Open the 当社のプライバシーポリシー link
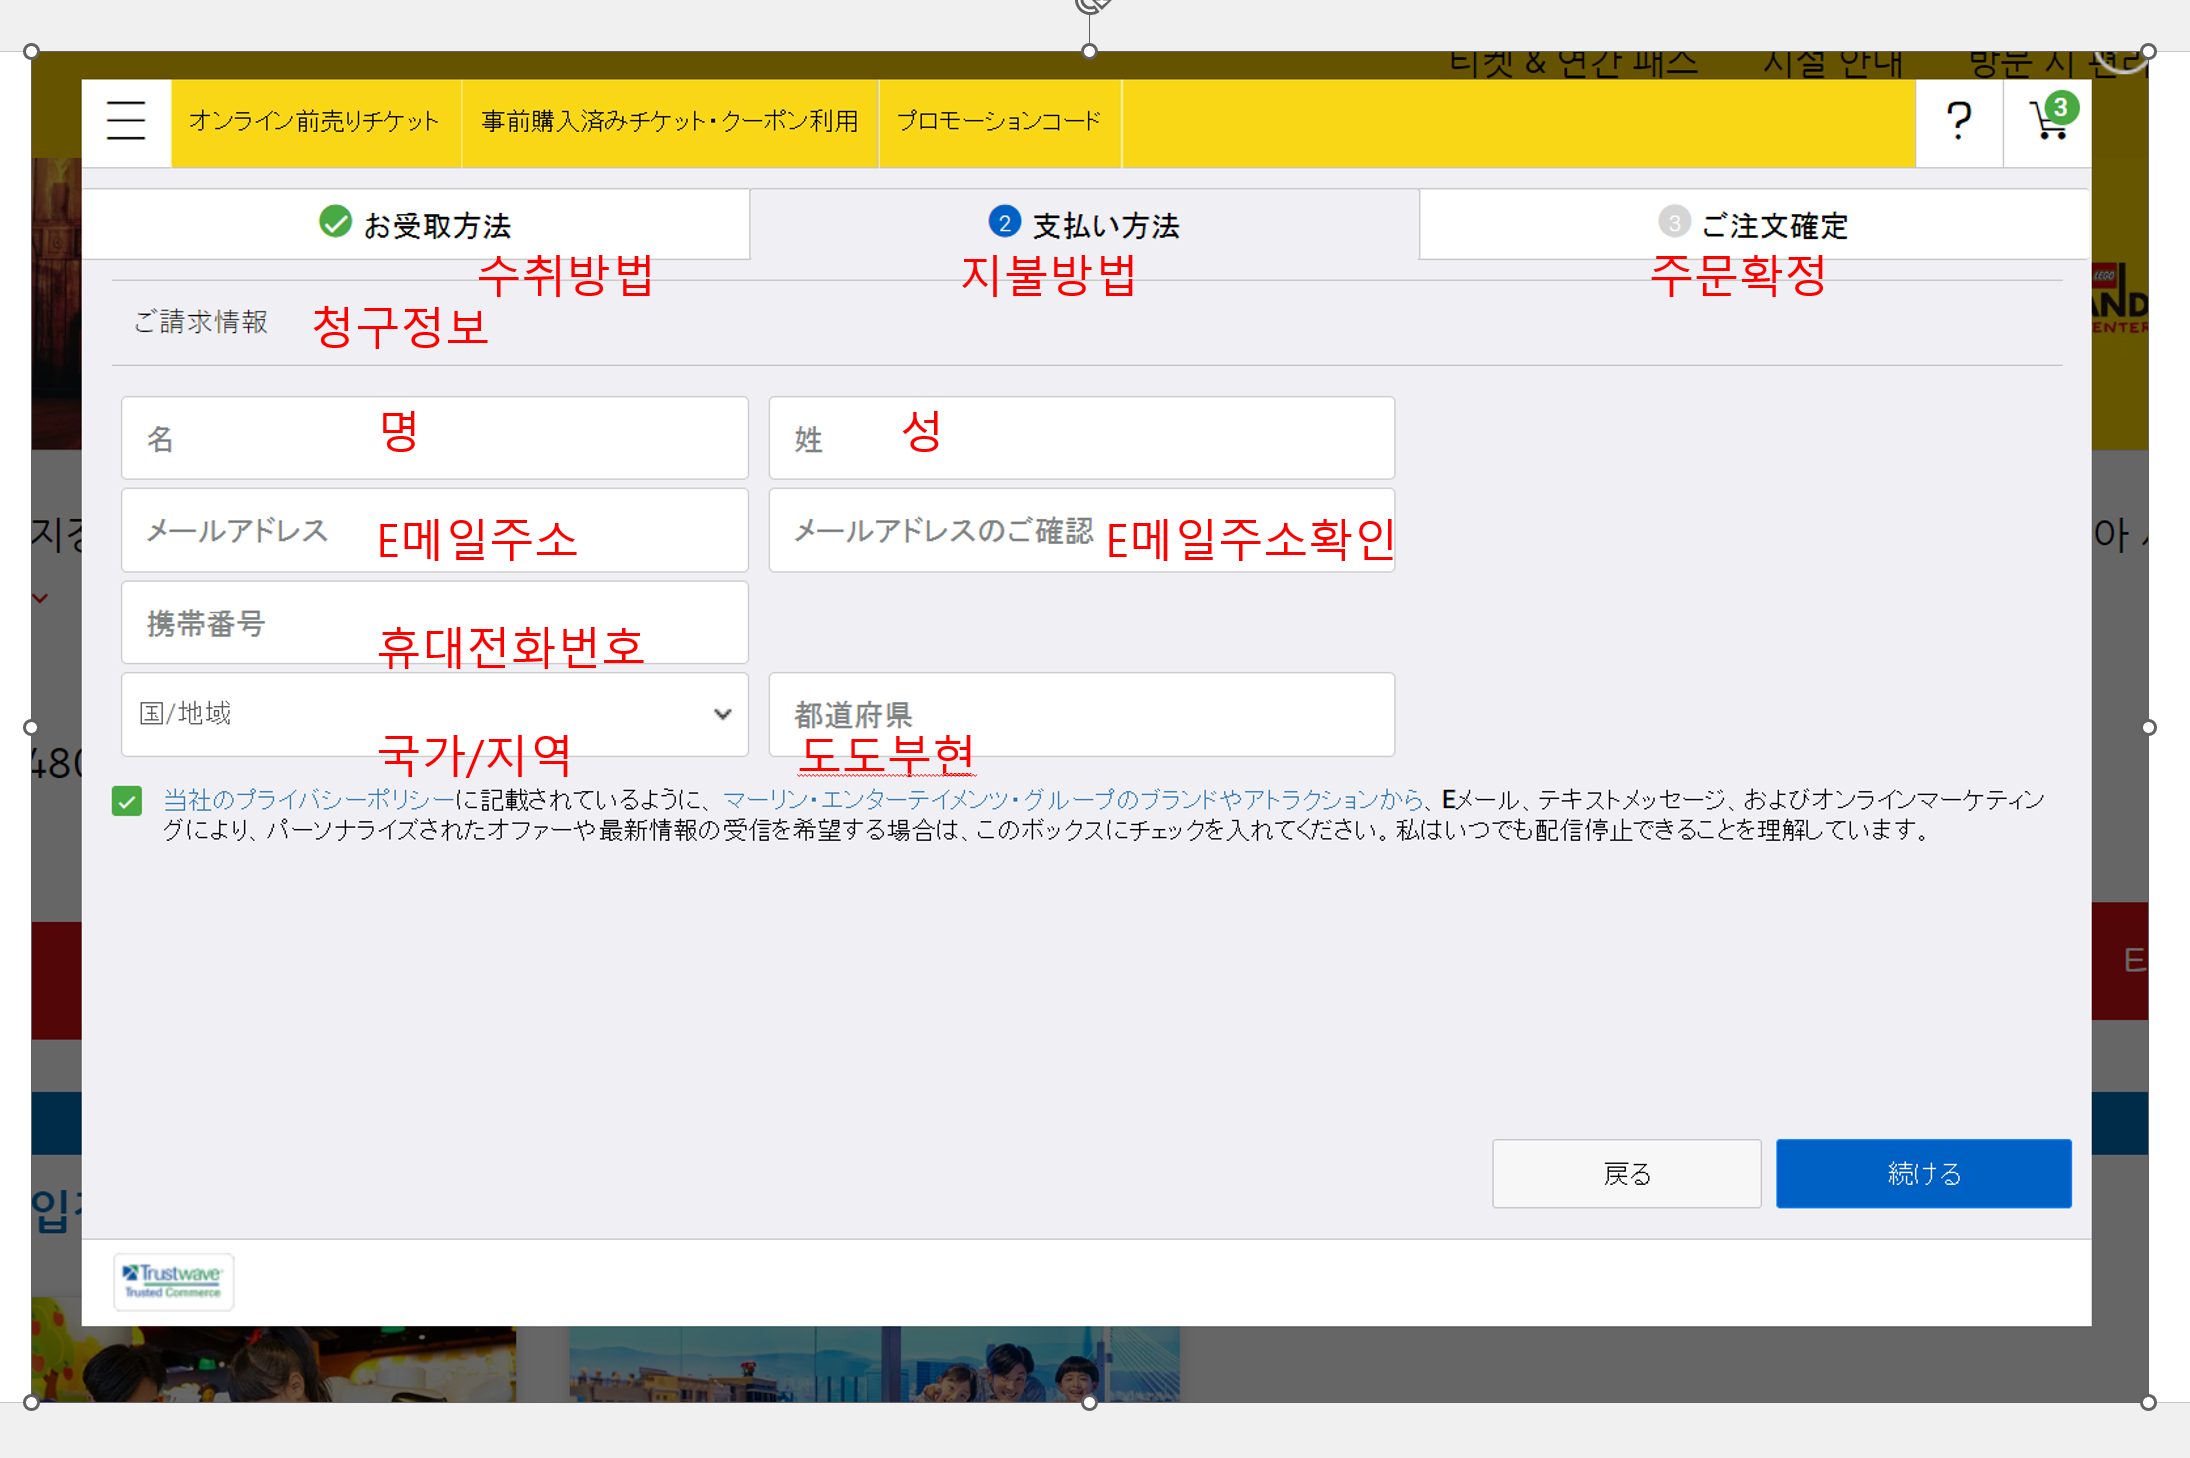Image resolution: width=2190 pixels, height=1458 pixels. 308,800
